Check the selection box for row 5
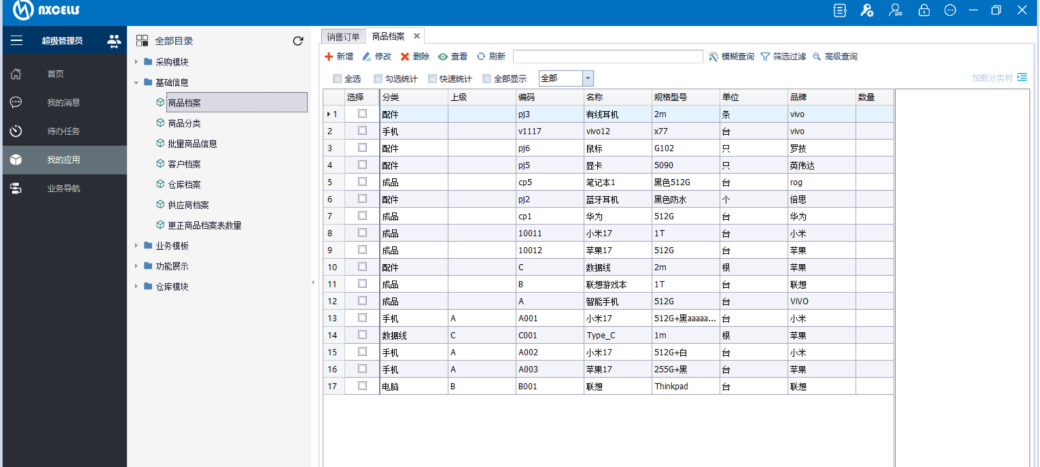 (361, 182)
